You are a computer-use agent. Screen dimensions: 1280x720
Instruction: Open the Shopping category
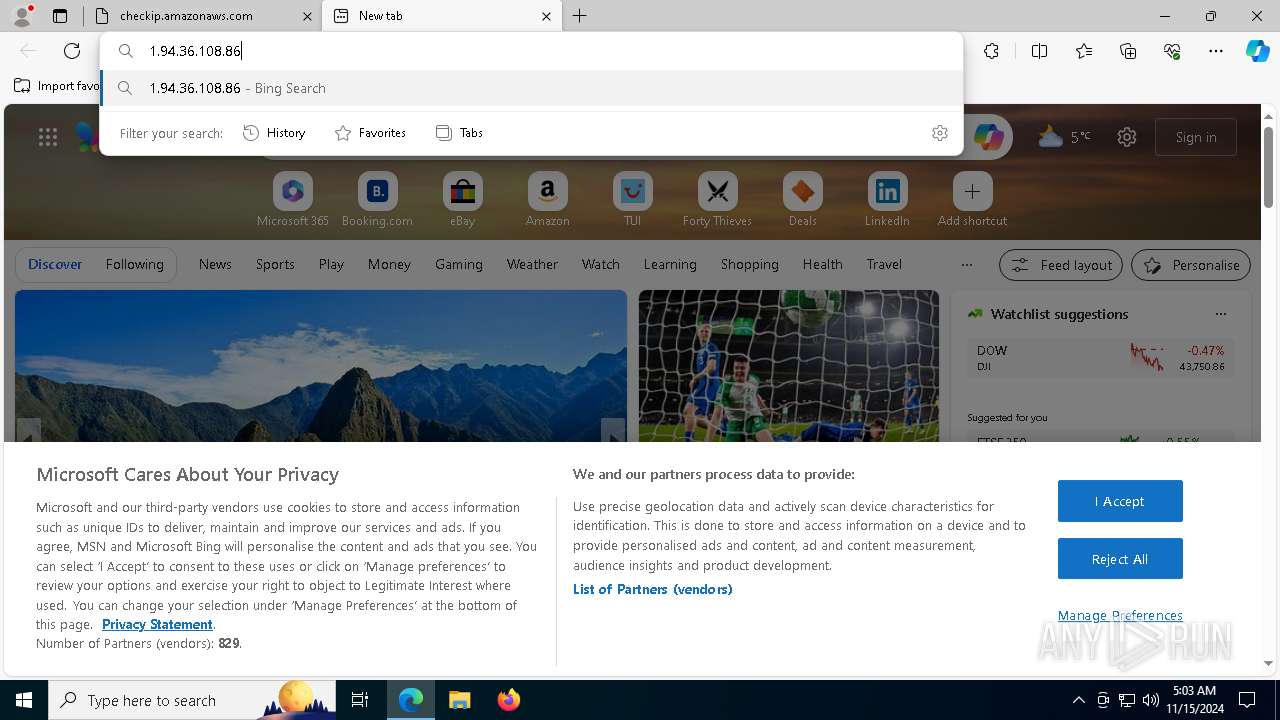(x=749, y=264)
